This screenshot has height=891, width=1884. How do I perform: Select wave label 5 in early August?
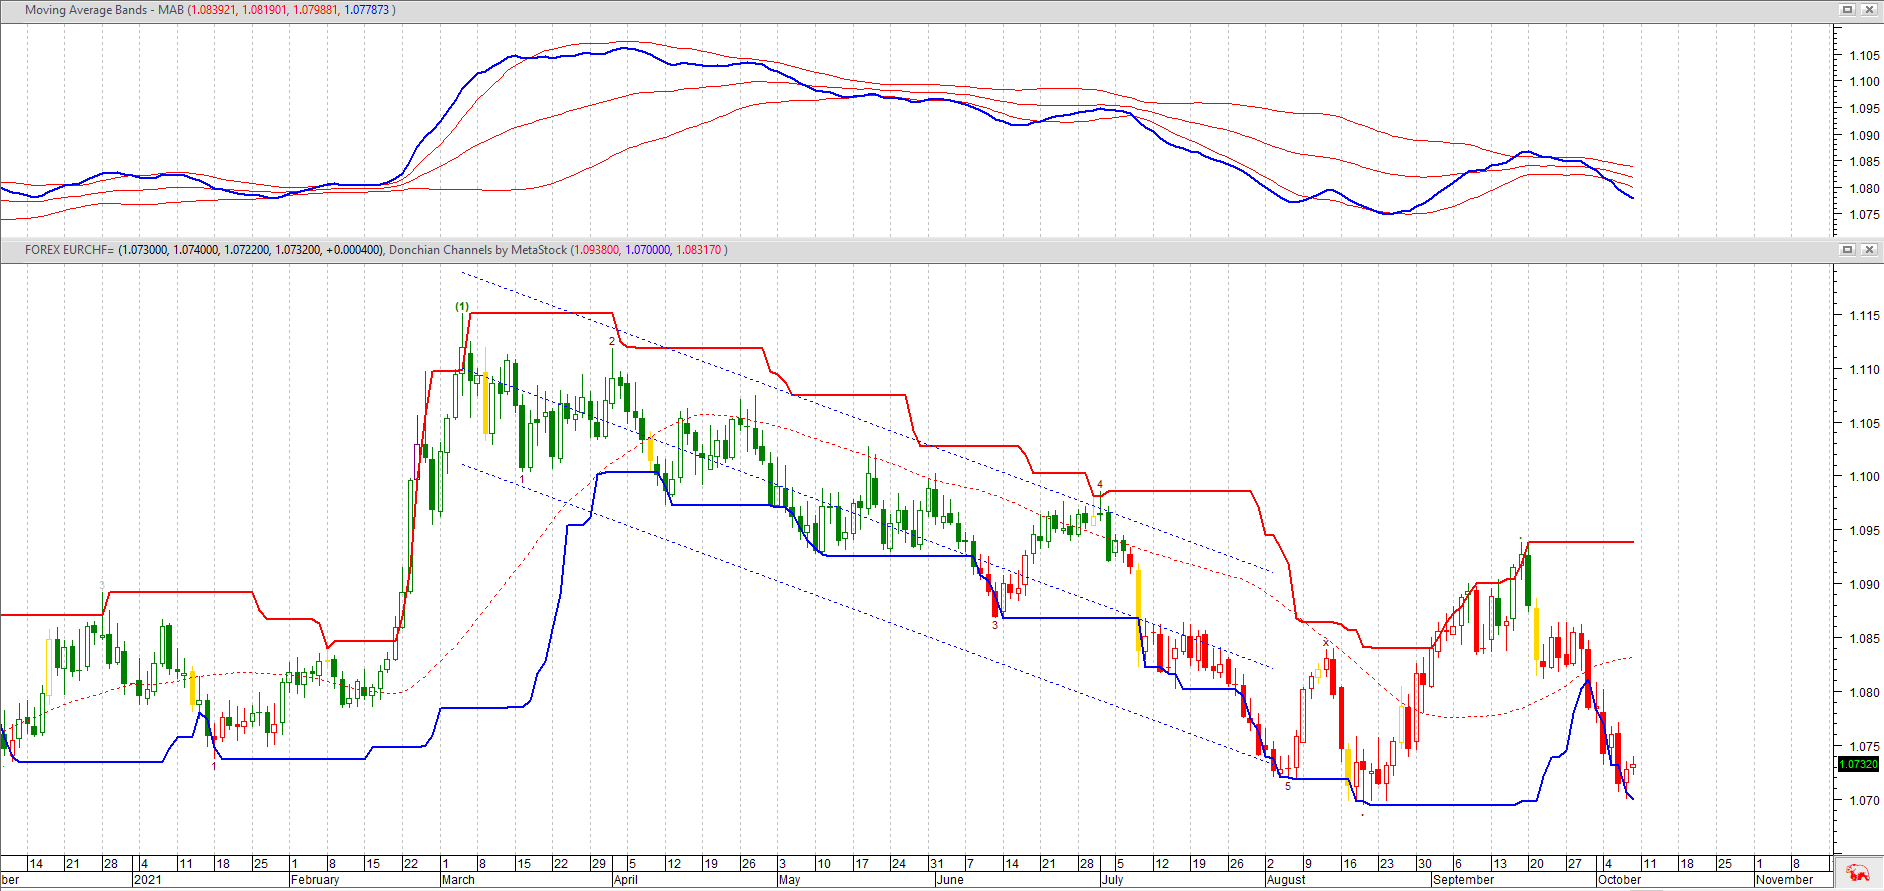1288,786
